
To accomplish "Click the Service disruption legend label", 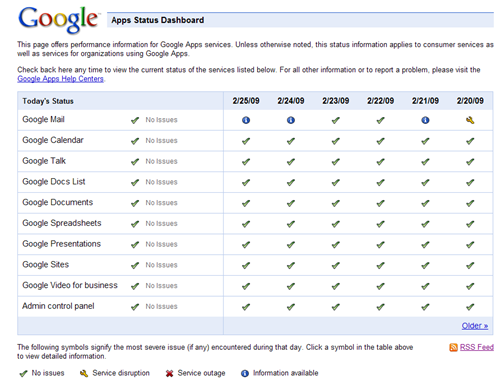I will tap(121, 373).
